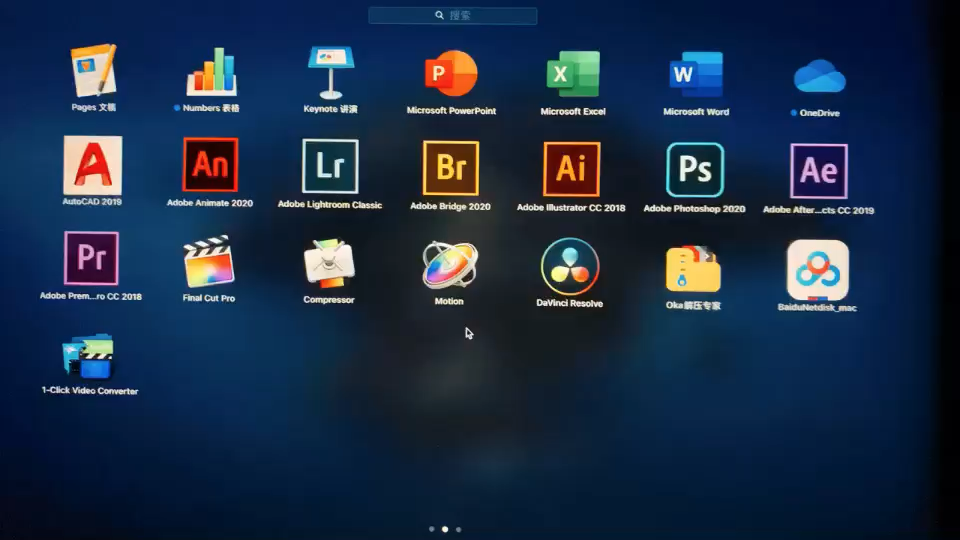Open Adobe Bridge 2020
Screen dimensions: 960x540
click(x=451, y=168)
